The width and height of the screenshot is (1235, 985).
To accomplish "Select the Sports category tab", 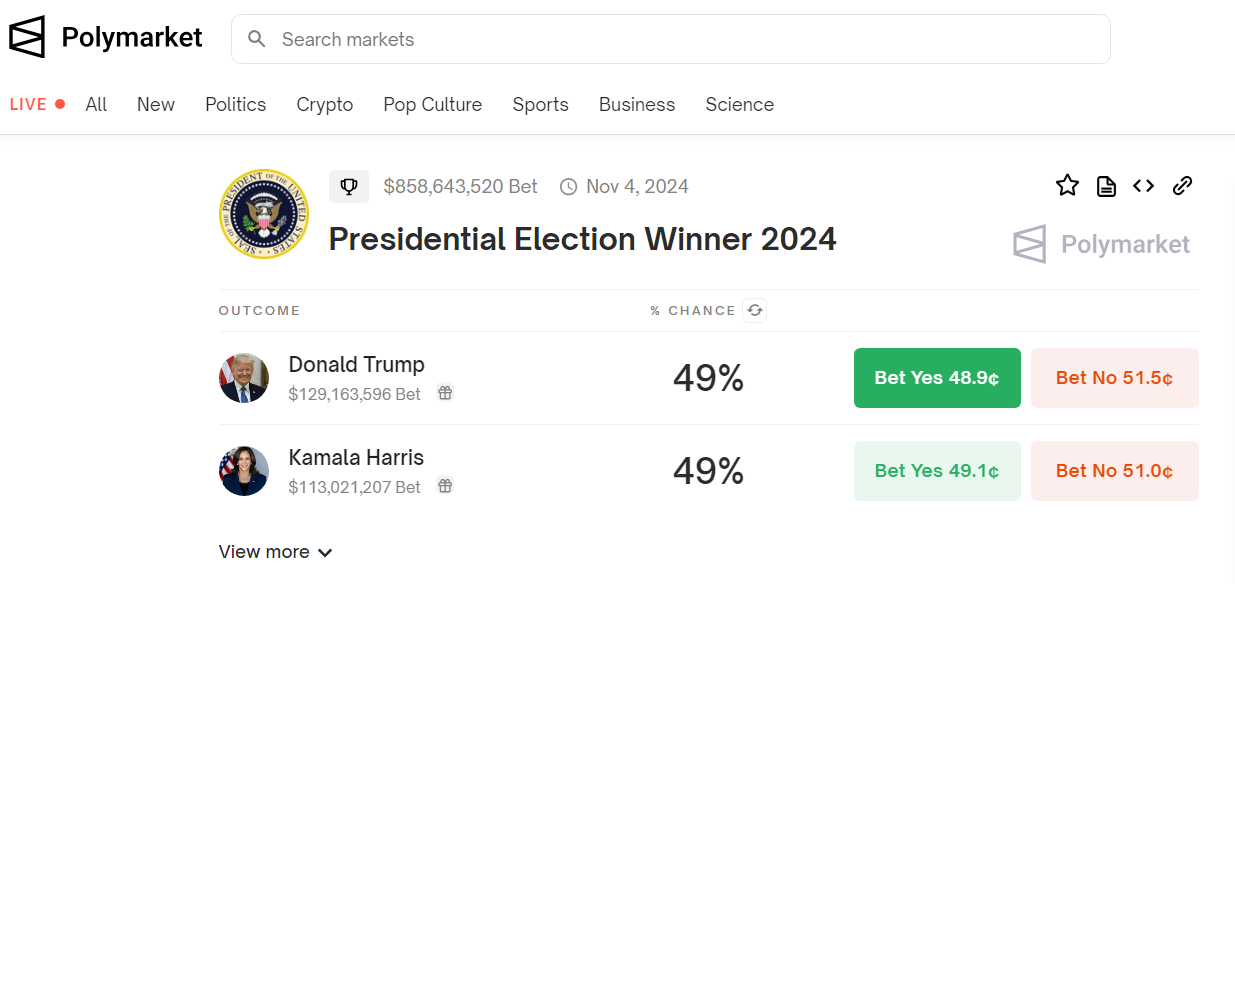I will tap(540, 105).
